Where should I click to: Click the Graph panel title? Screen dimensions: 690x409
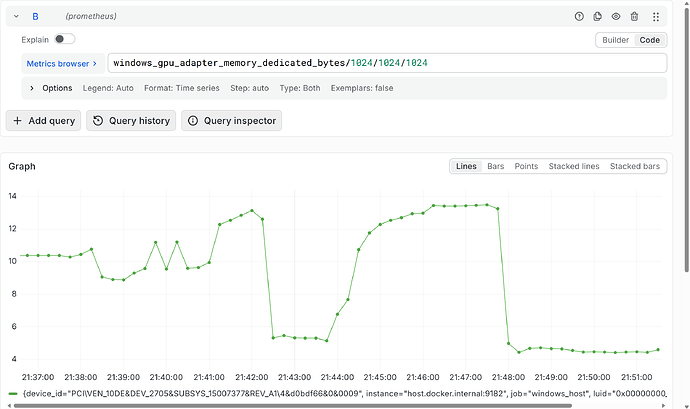[22, 166]
